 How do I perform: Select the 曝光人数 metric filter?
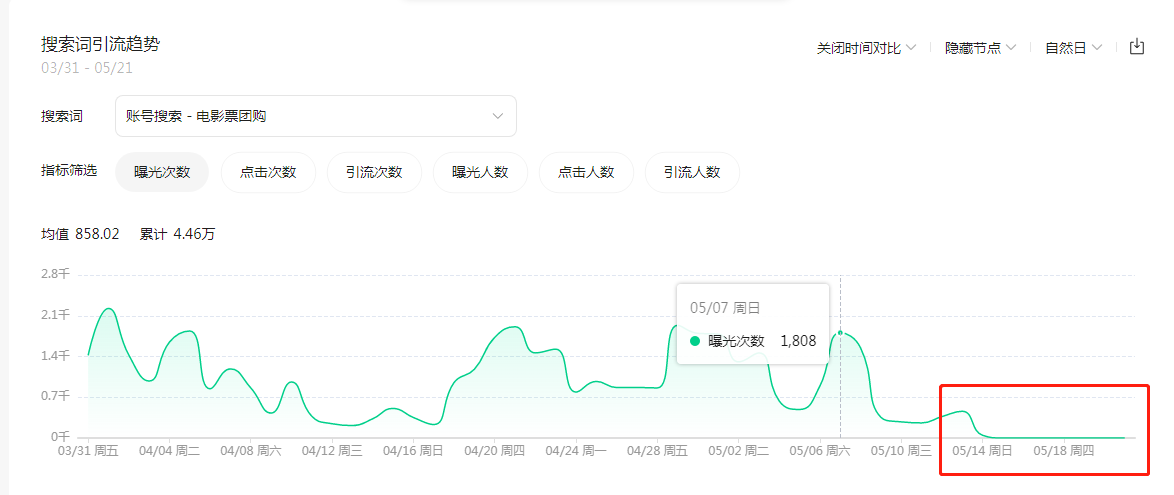point(480,172)
